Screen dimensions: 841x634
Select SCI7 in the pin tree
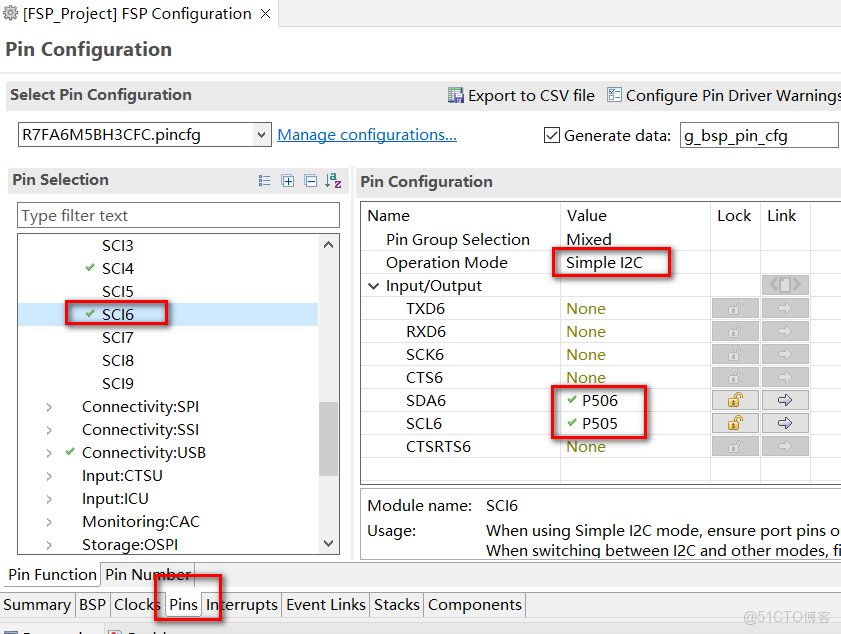[x=117, y=338]
